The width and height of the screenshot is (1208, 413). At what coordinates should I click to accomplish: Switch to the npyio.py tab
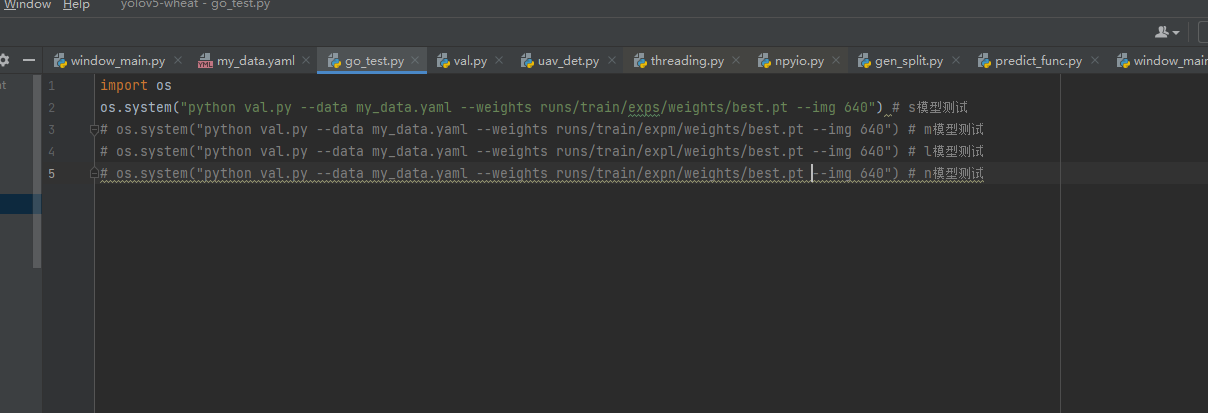tap(799, 61)
